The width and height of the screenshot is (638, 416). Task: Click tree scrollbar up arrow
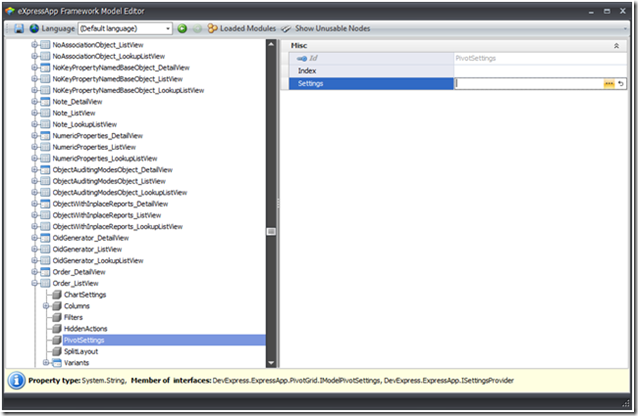[x=271, y=44]
